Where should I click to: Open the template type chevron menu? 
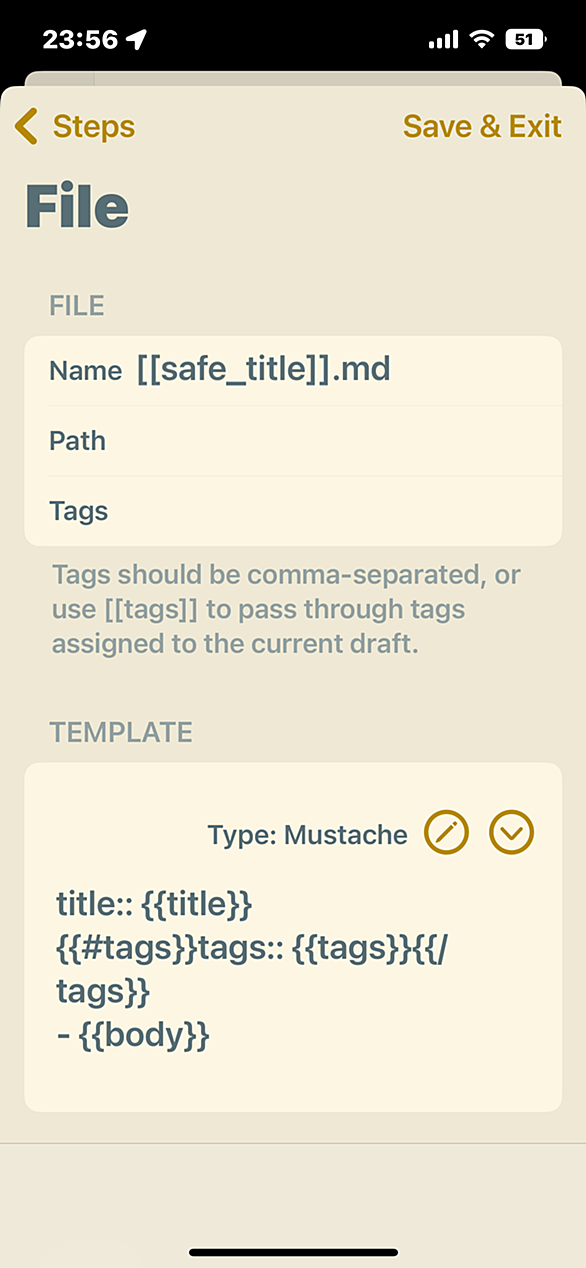click(511, 832)
